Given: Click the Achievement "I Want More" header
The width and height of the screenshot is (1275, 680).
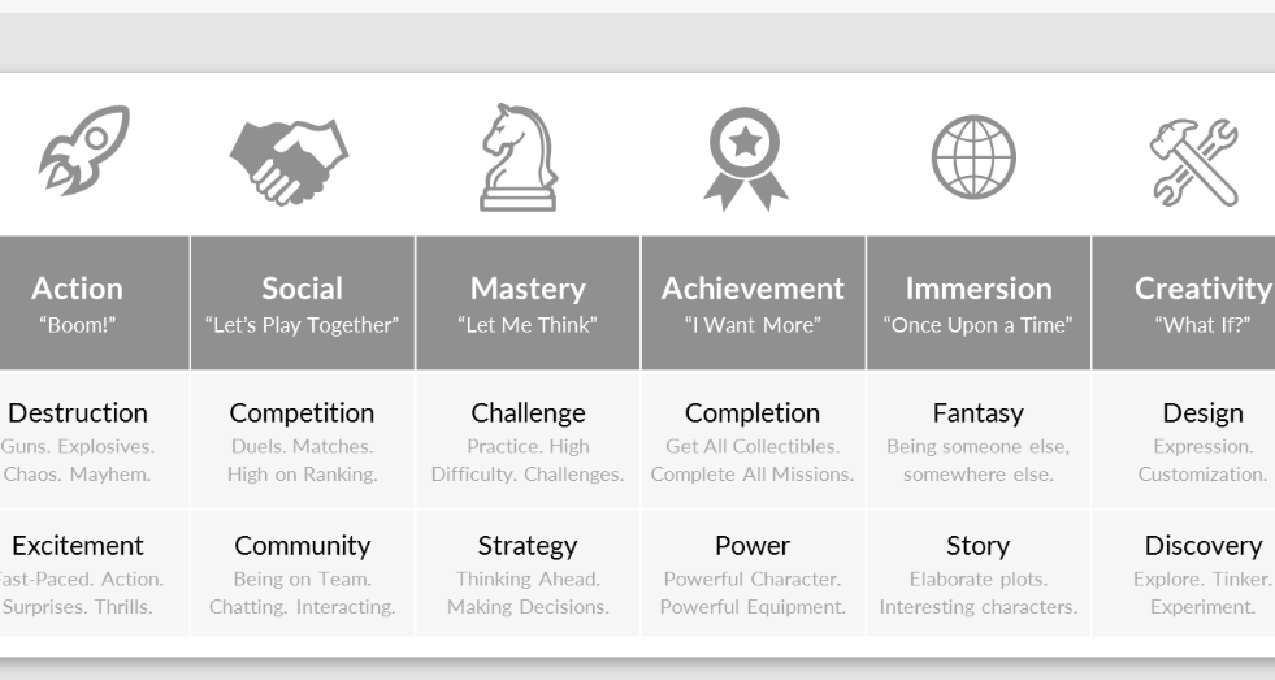Looking at the screenshot, I should (753, 303).
